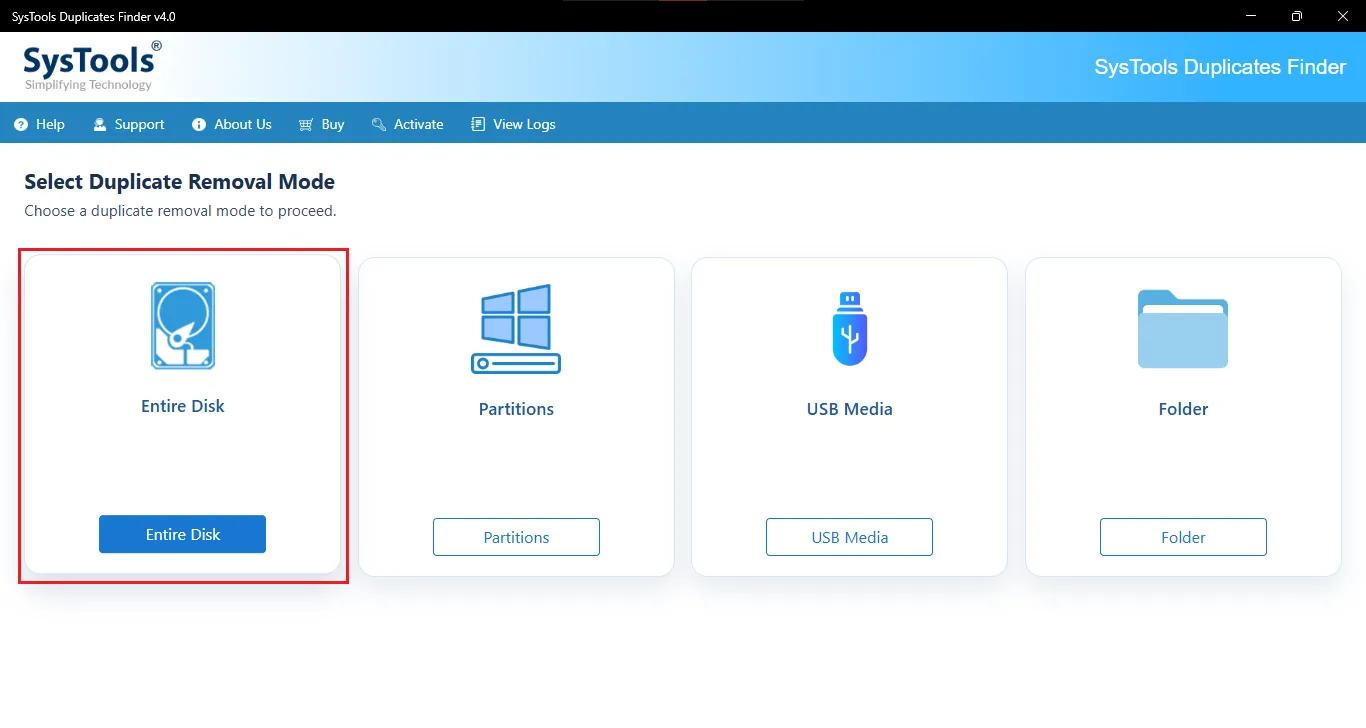
Task: Restore down the application window
Action: (x=1297, y=16)
